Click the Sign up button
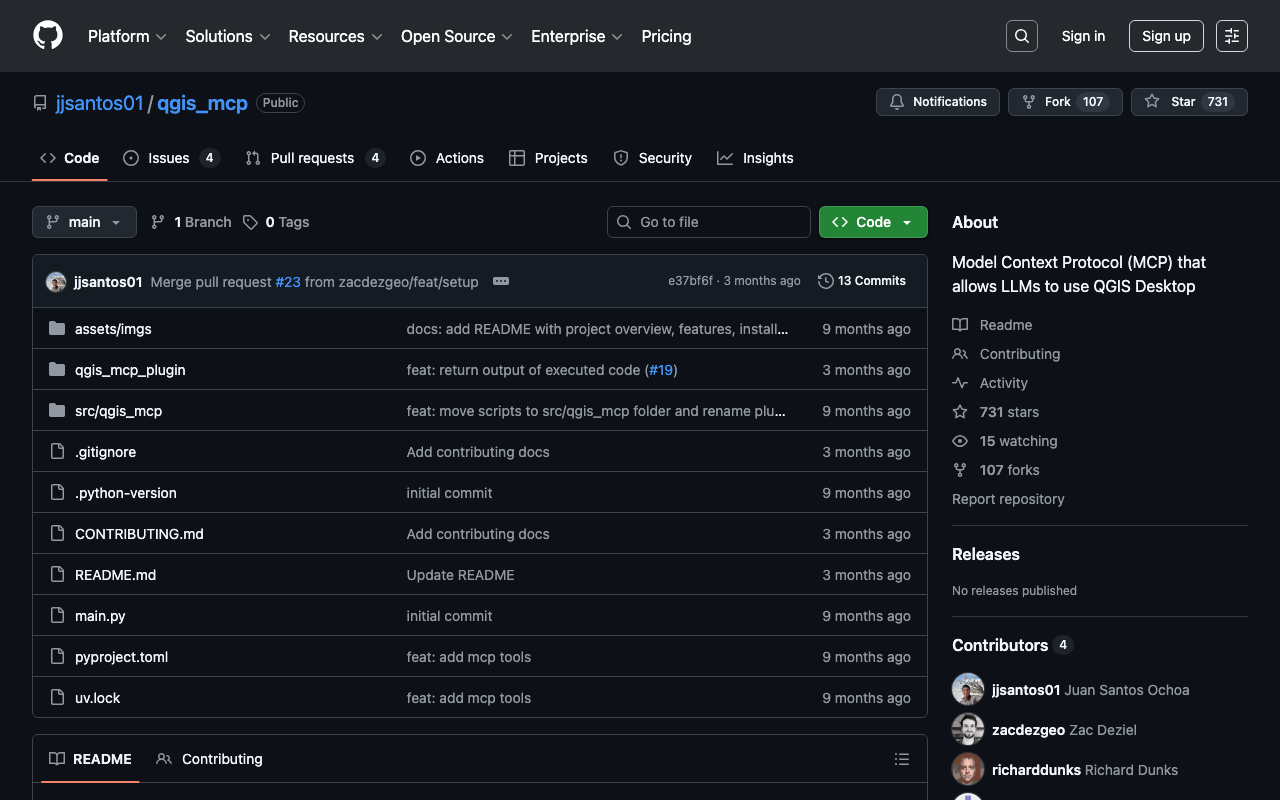 (1166, 36)
